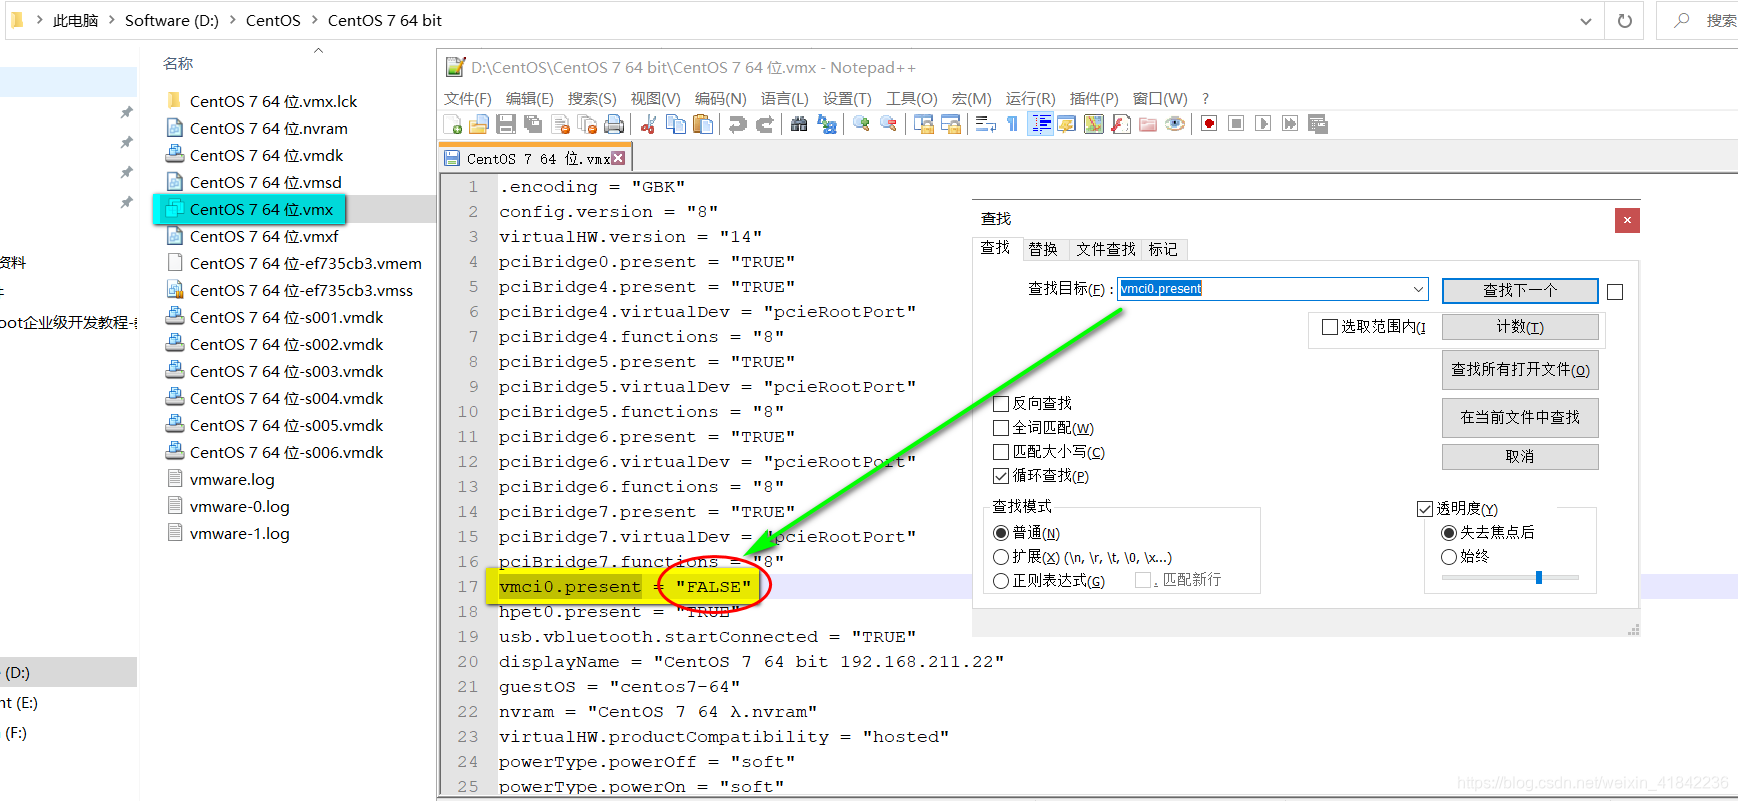Click the 查找所有打开文件 button
Viewport: 1738px width, 801px height.
pos(1520,370)
